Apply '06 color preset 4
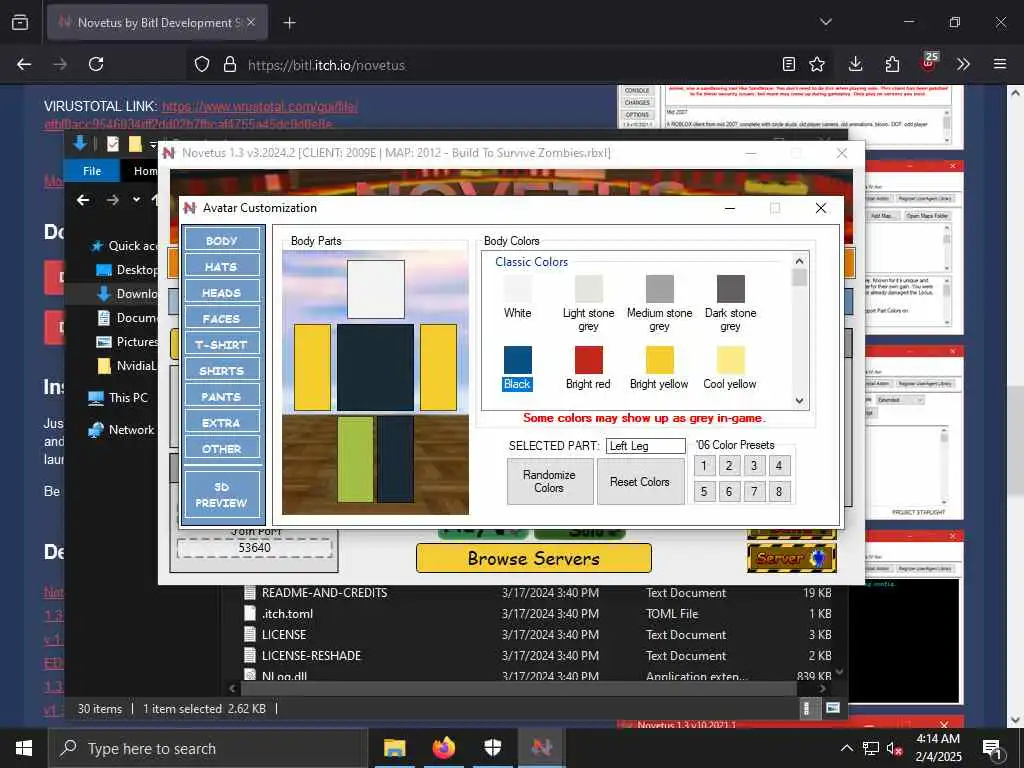Screen dimensions: 1024x768 pos(778,466)
